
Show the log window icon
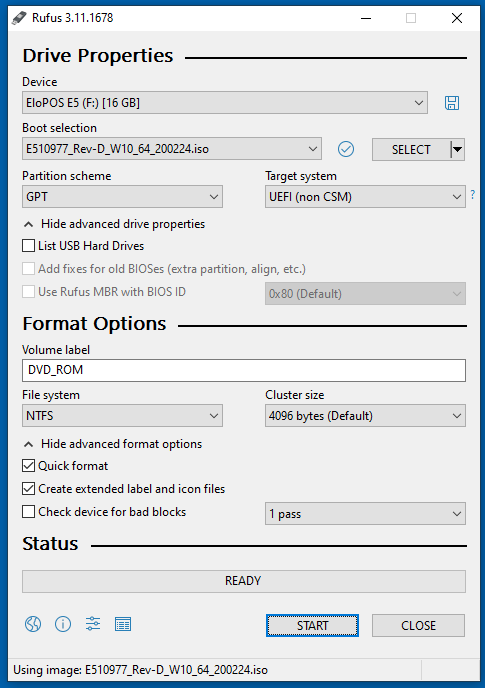pyautogui.click(x=122, y=624)
